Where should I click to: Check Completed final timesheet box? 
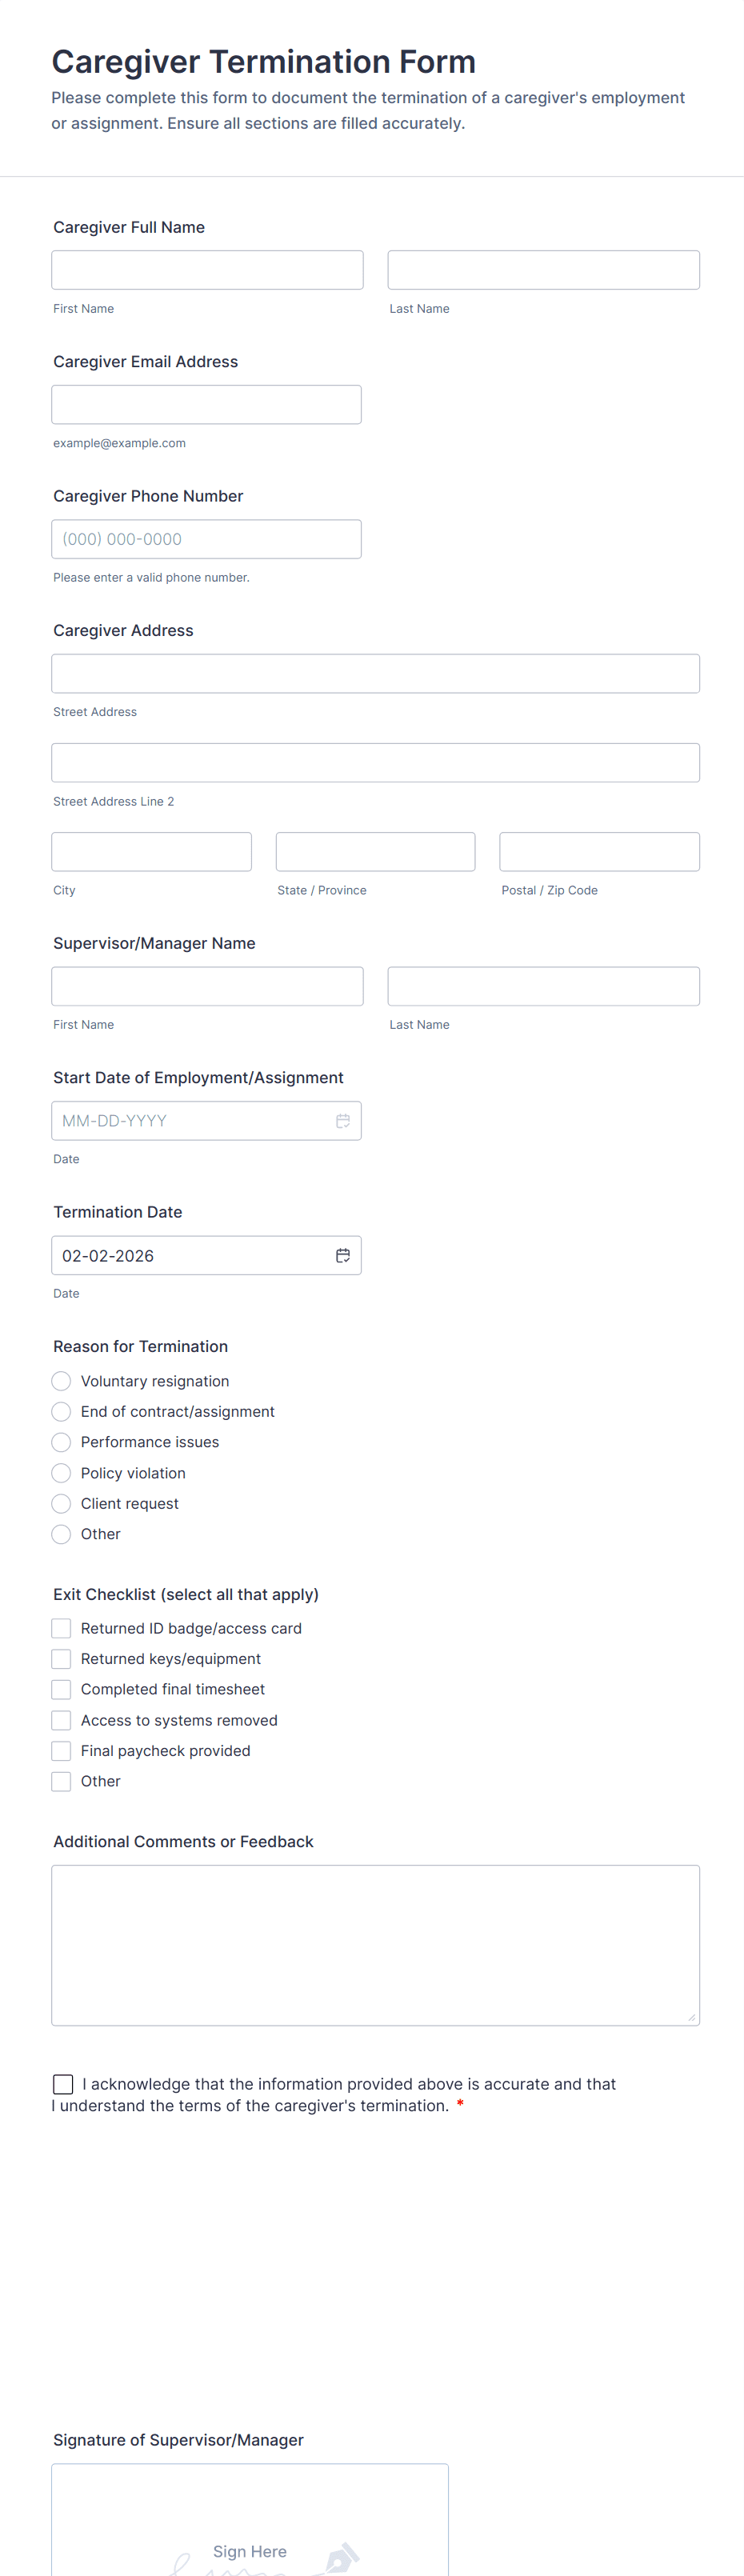(x=61, y=1689)
